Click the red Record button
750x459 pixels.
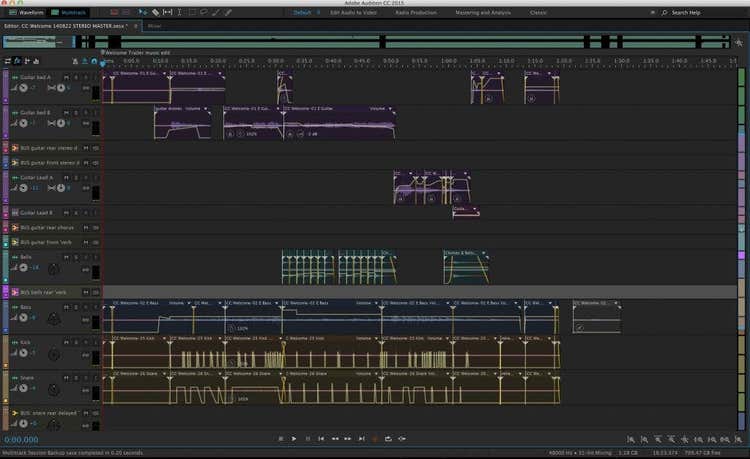374,438
